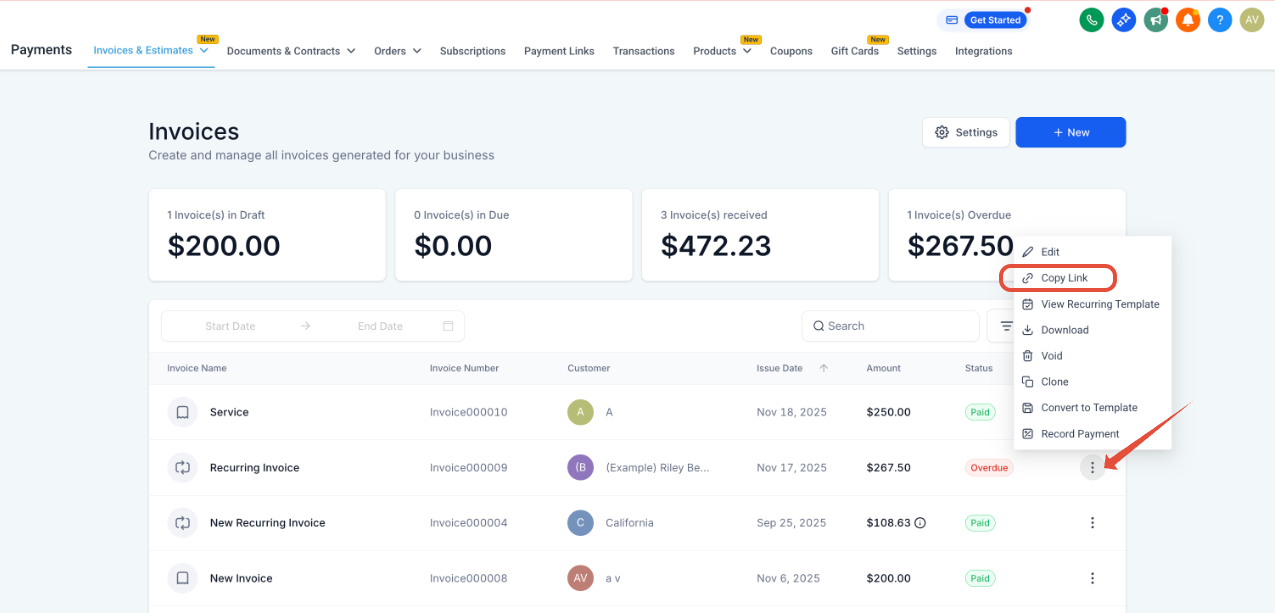Viewport: 1275px width, 613px height.
Task: Expand the Orders dropdown
Action: pos(417,51)
